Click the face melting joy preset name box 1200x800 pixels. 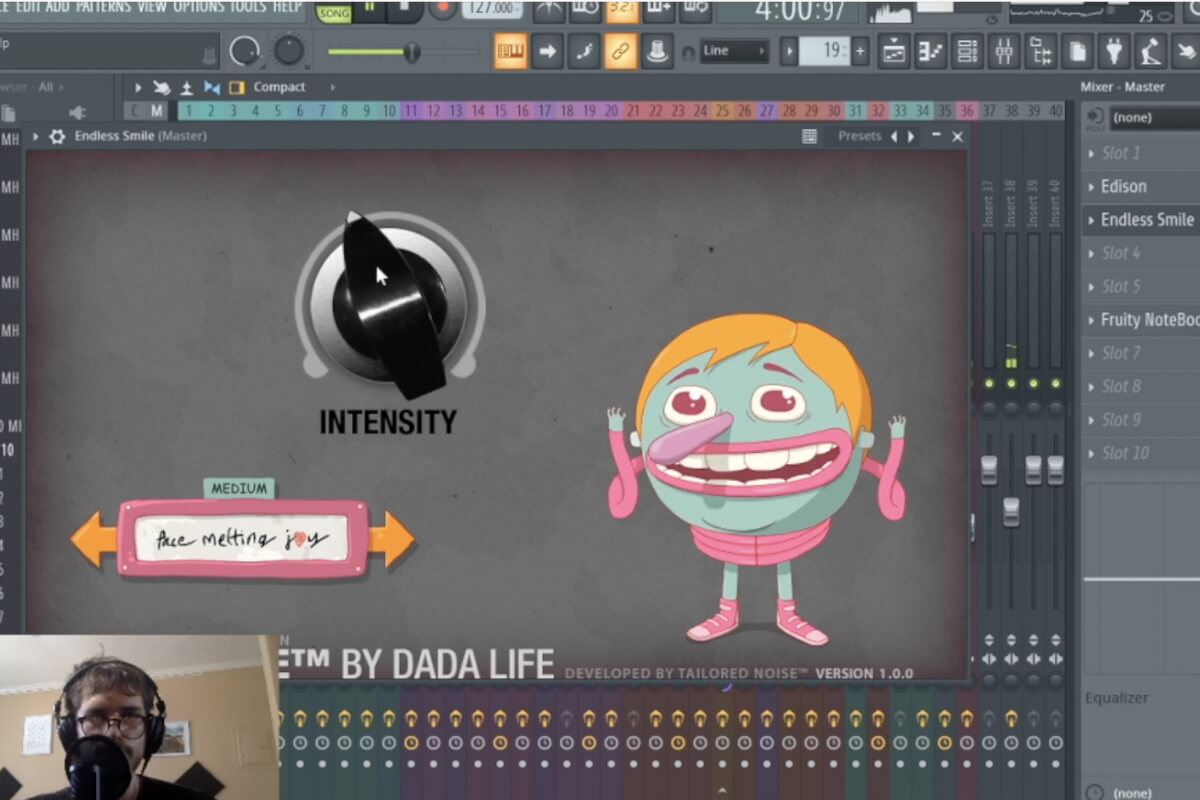pos(243,539)
